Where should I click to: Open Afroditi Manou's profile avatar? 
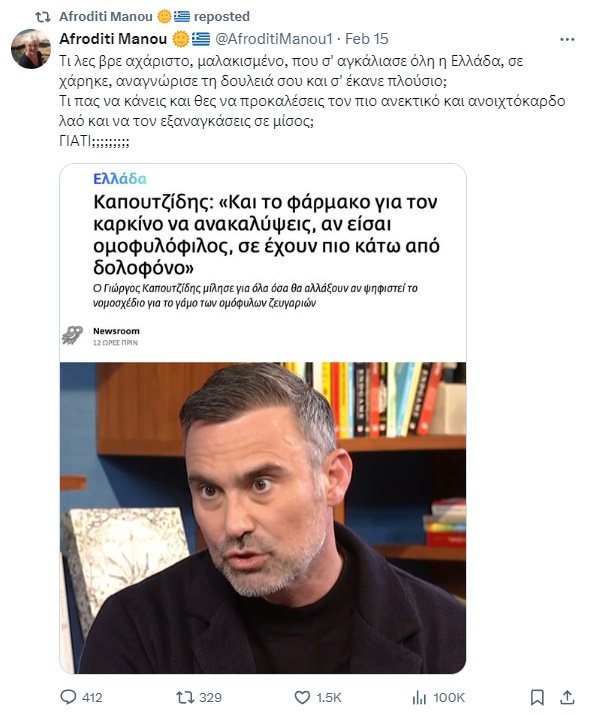coord(31,49)
